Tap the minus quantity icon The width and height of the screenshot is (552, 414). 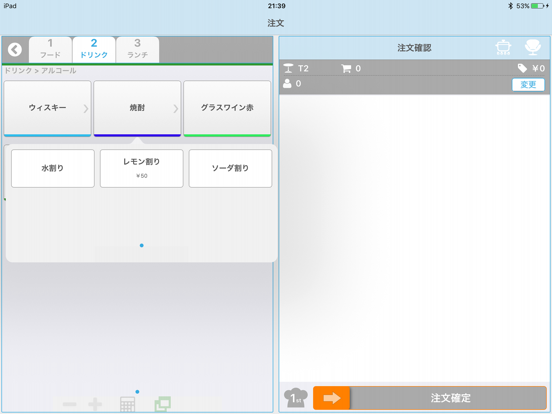pos(70,404)
